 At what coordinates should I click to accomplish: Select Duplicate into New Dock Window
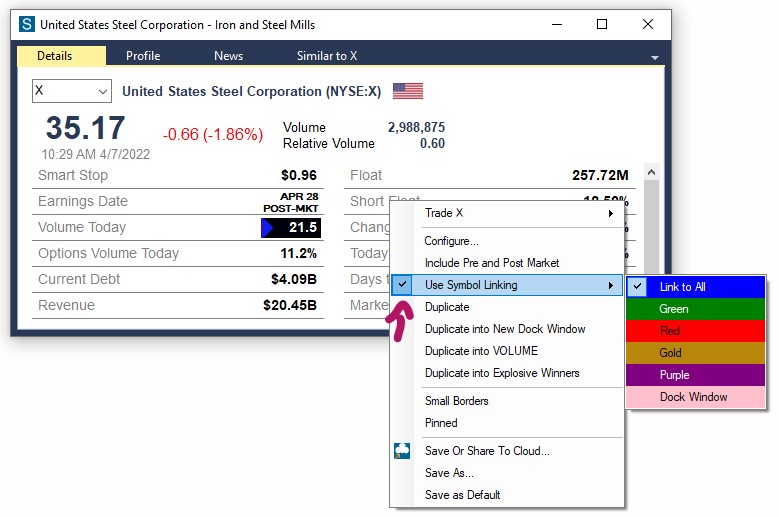(505, 329)
